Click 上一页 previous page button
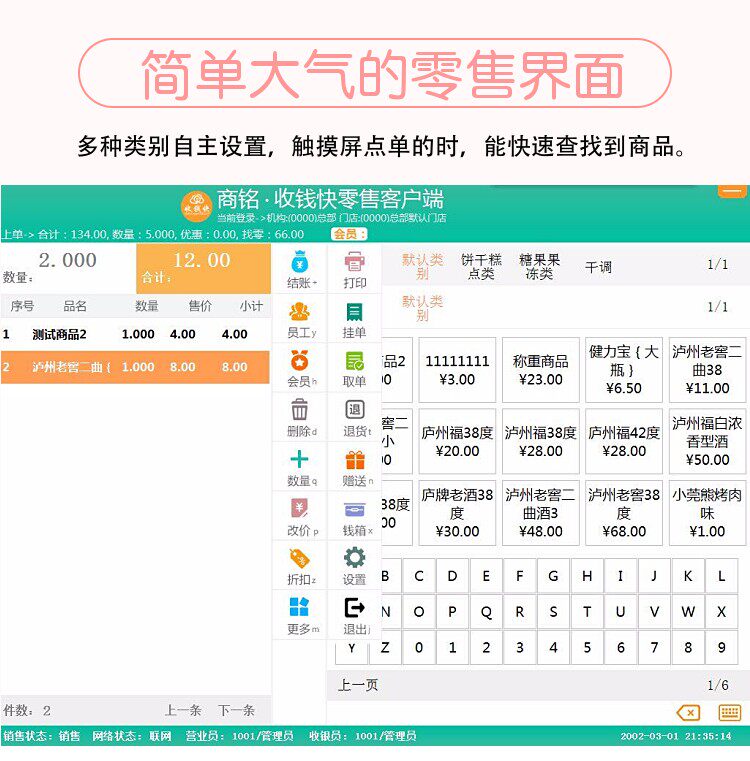This screenshot has width=750, height=761. pos(358,685)
